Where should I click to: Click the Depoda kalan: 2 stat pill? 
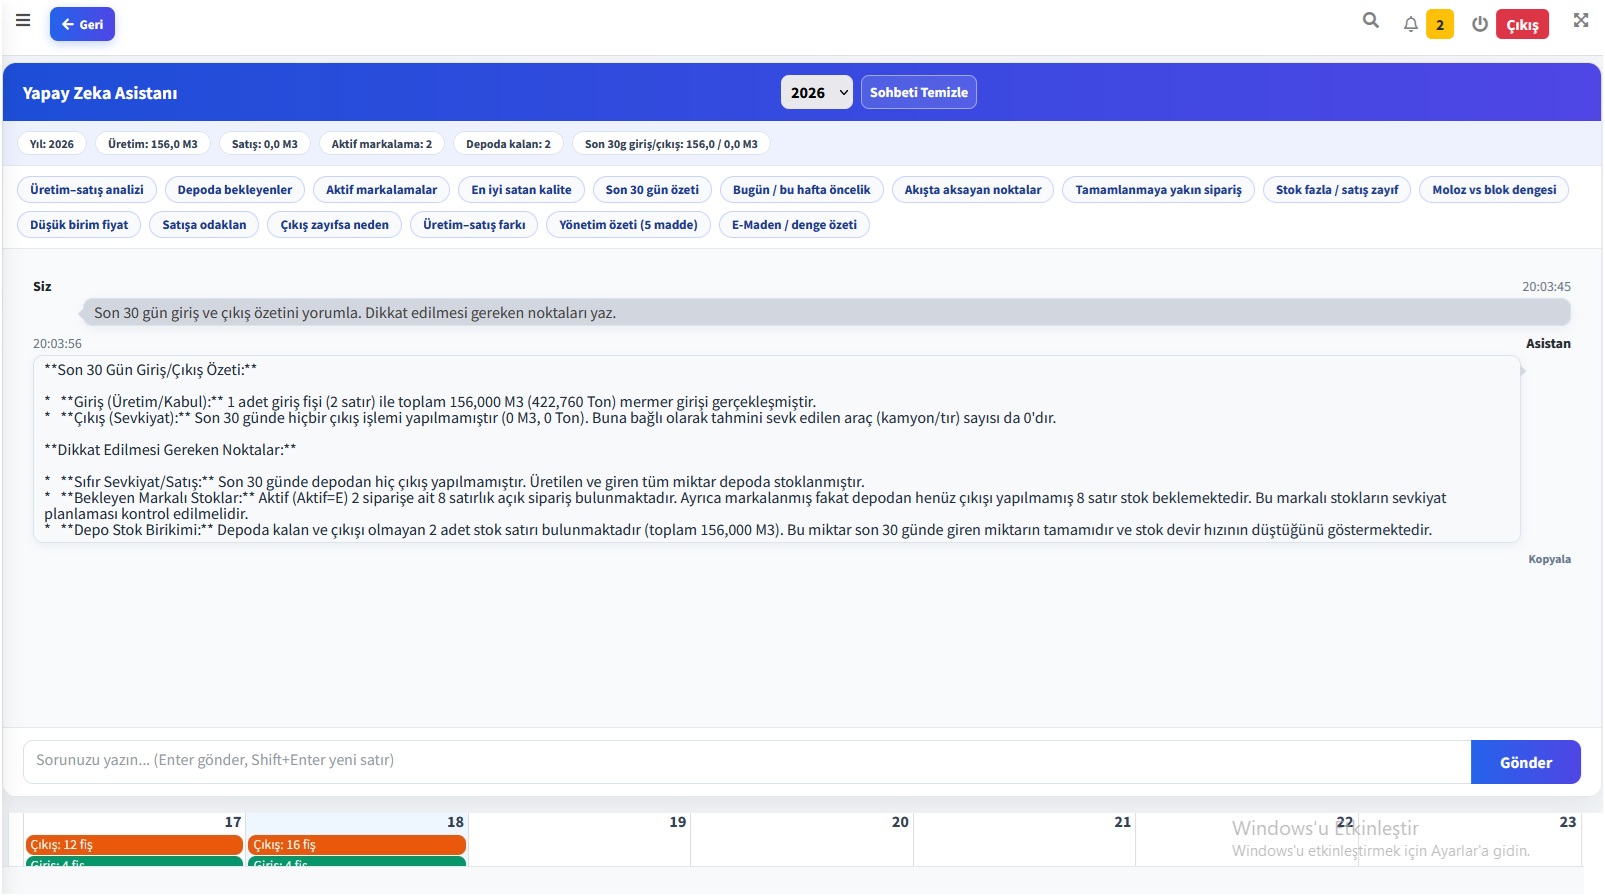click(508, 144)
